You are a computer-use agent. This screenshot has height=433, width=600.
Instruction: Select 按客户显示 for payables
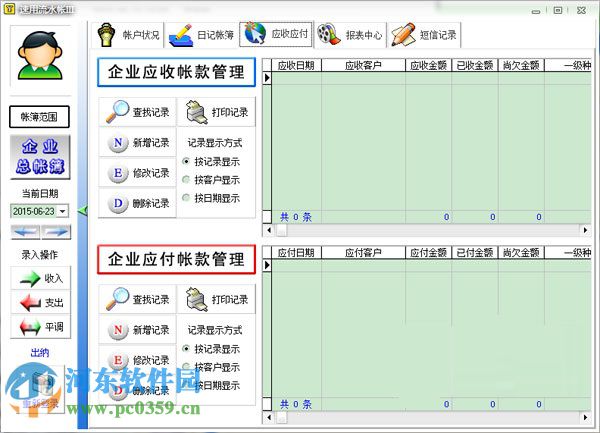211,367
